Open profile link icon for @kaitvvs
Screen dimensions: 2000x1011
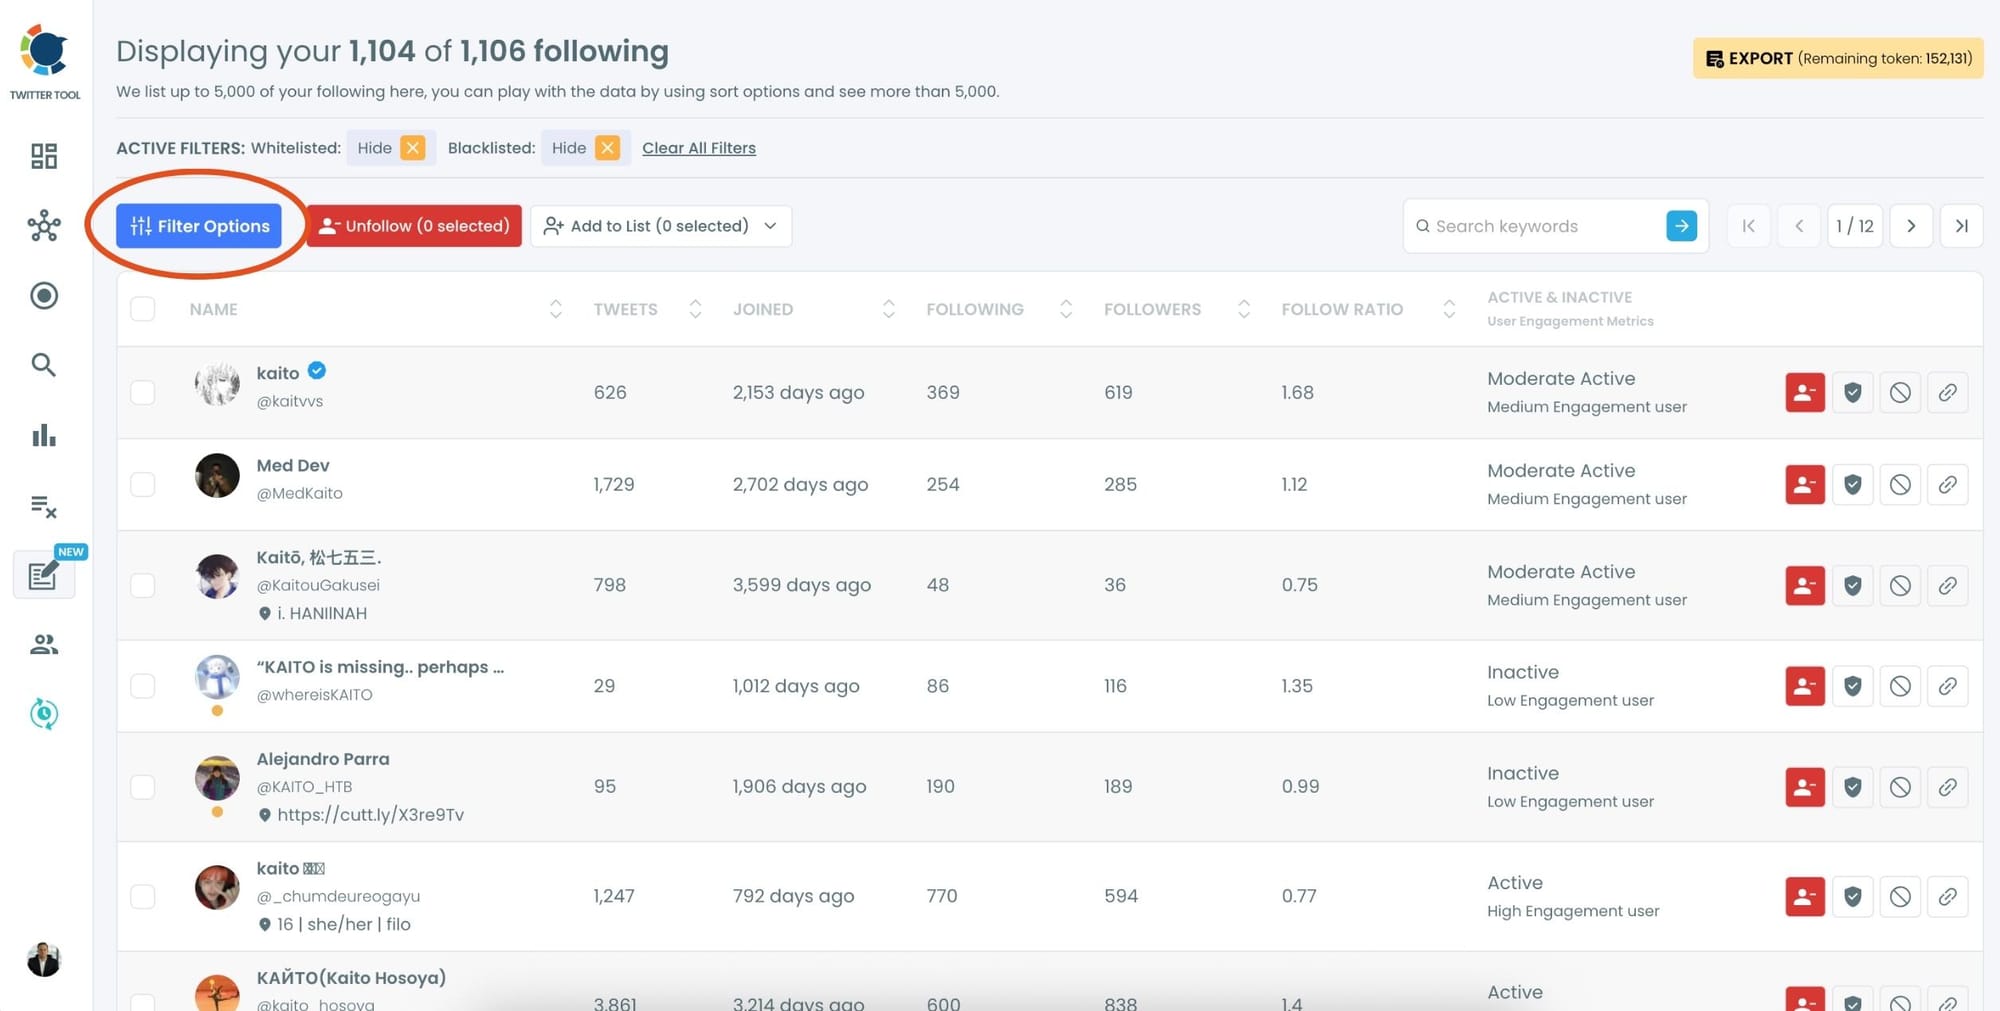(x=1948, y=393)
